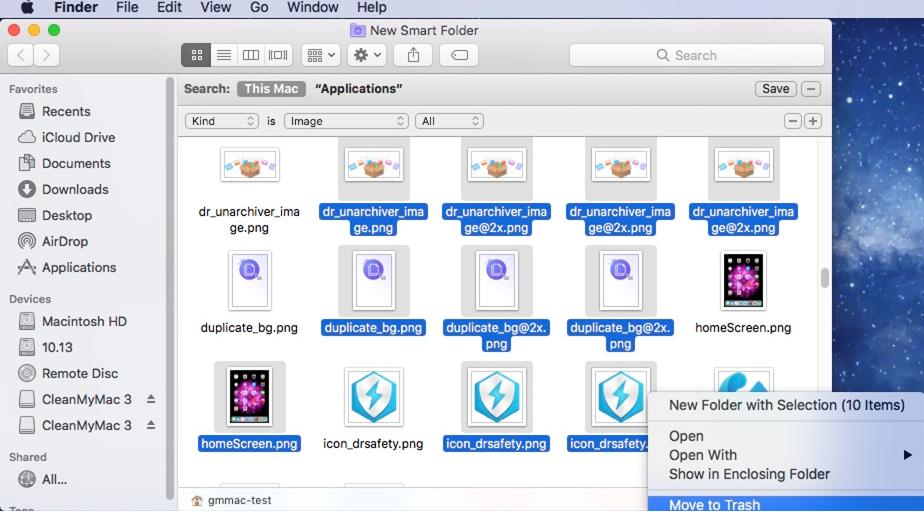This screenshot has height=512, width=924.
Task: Open the Kind criteria dropdown
Action: tap(222, 121)
